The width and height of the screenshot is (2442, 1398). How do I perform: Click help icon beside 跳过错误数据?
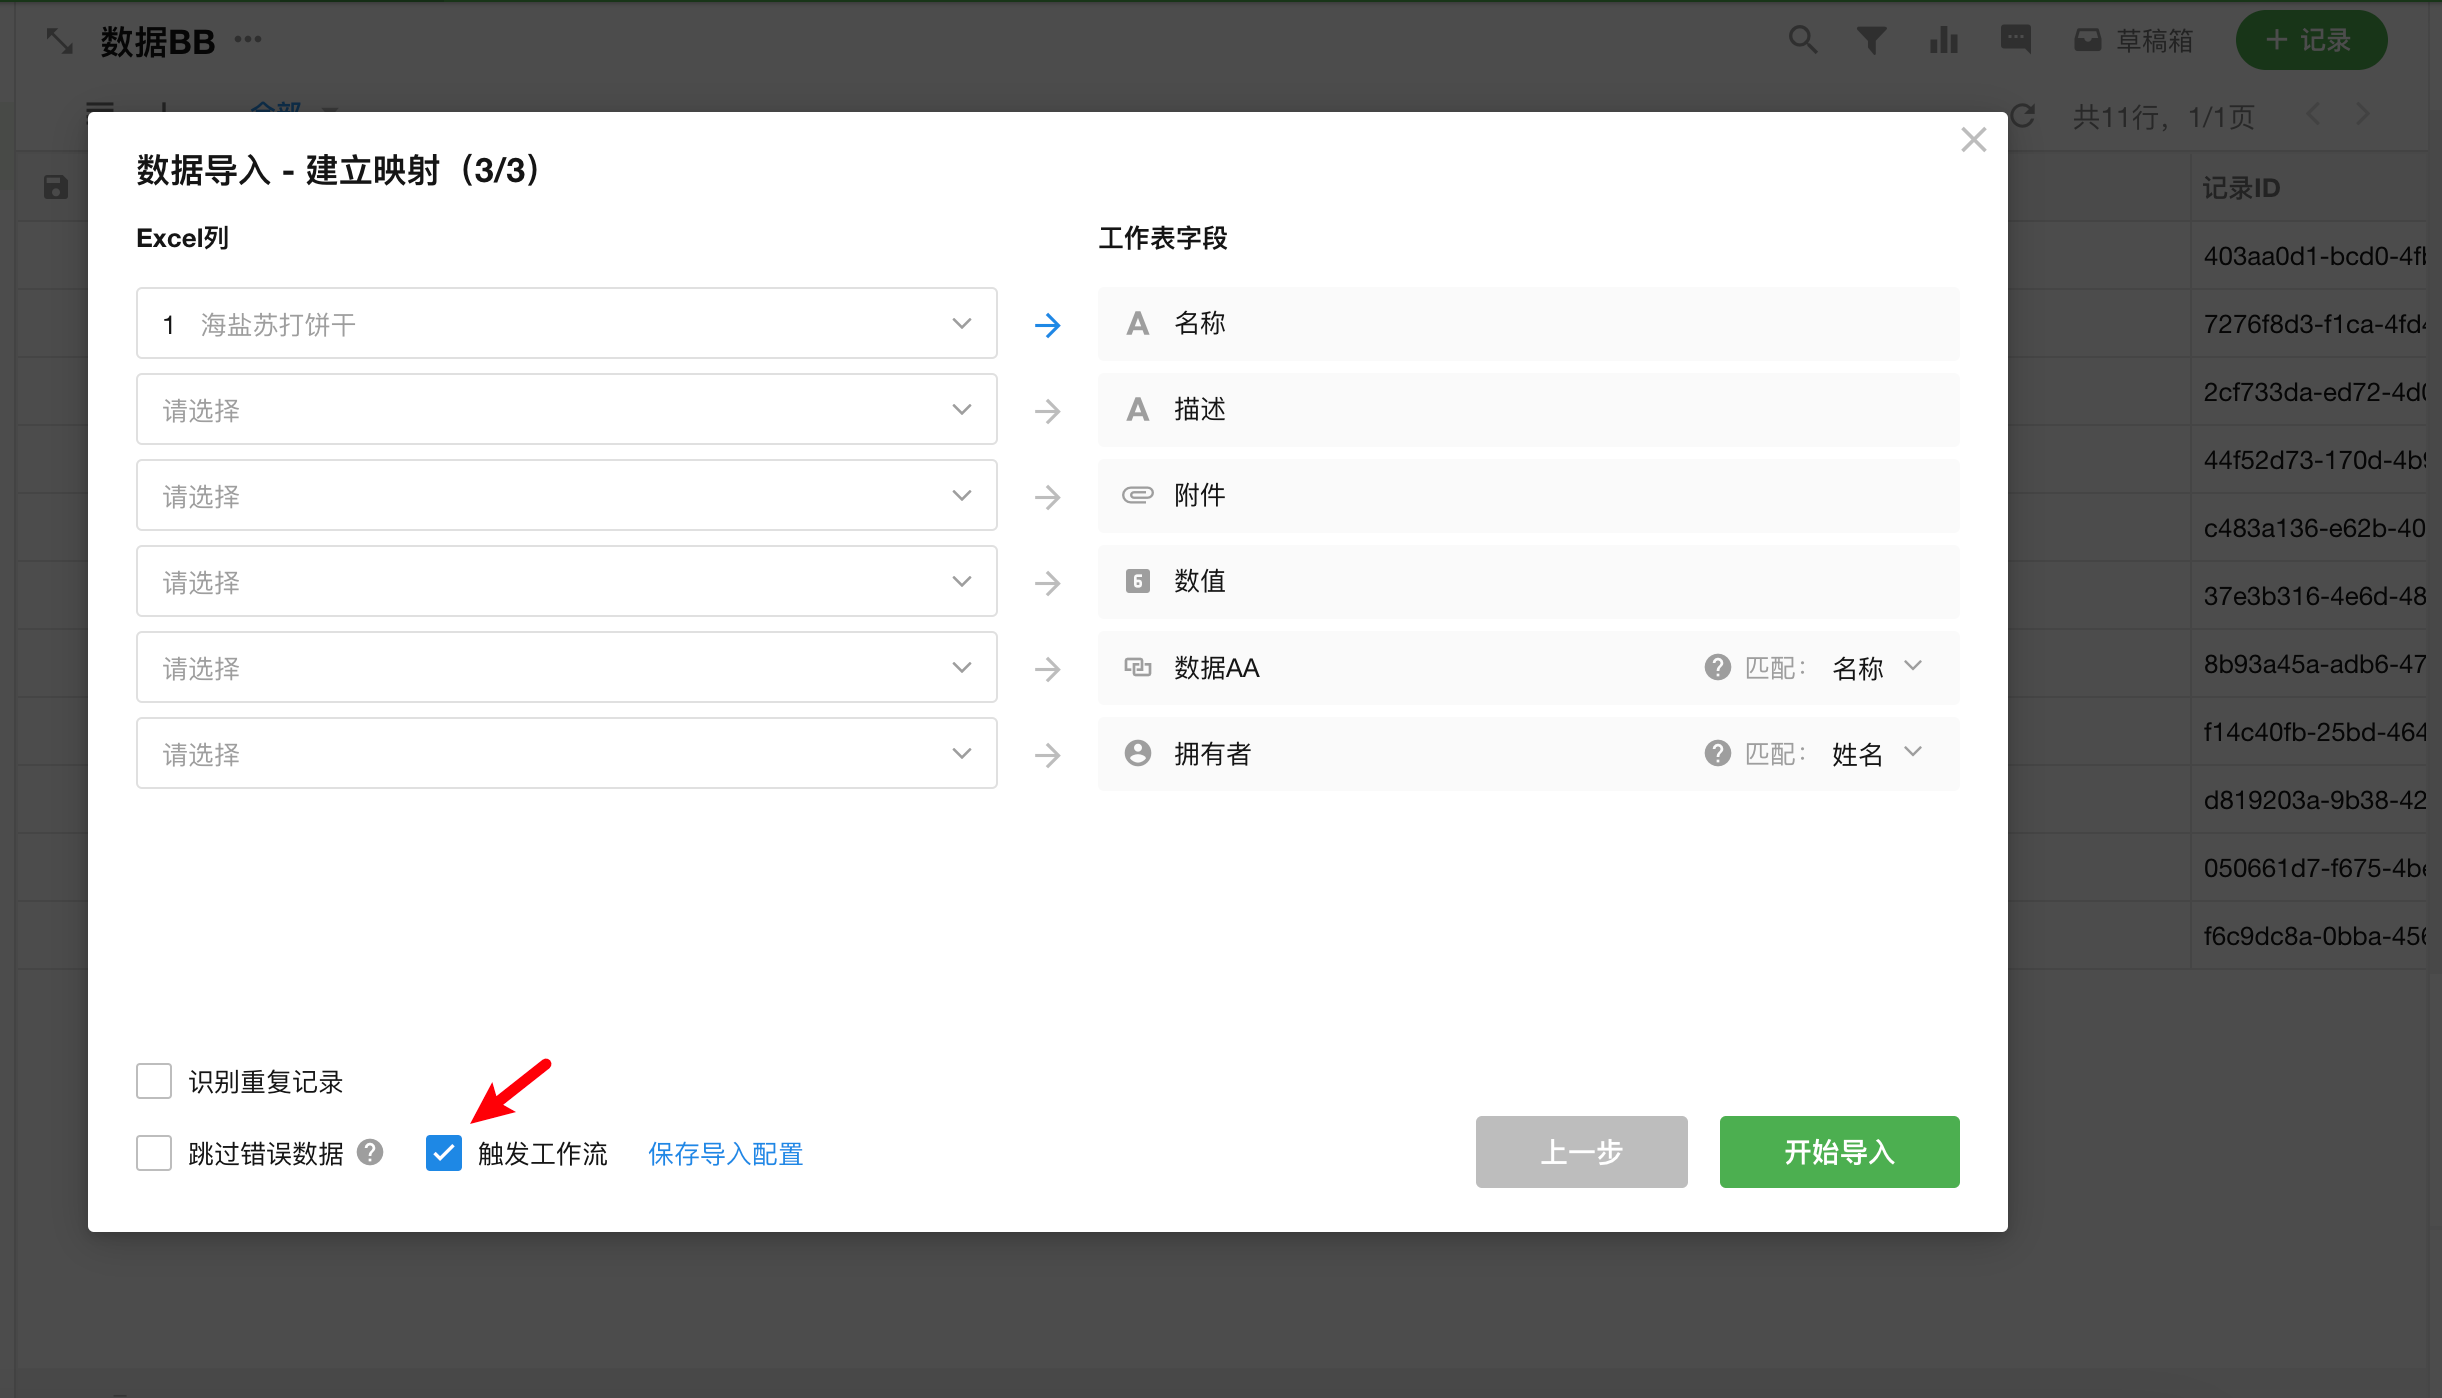pos(370,1153)
